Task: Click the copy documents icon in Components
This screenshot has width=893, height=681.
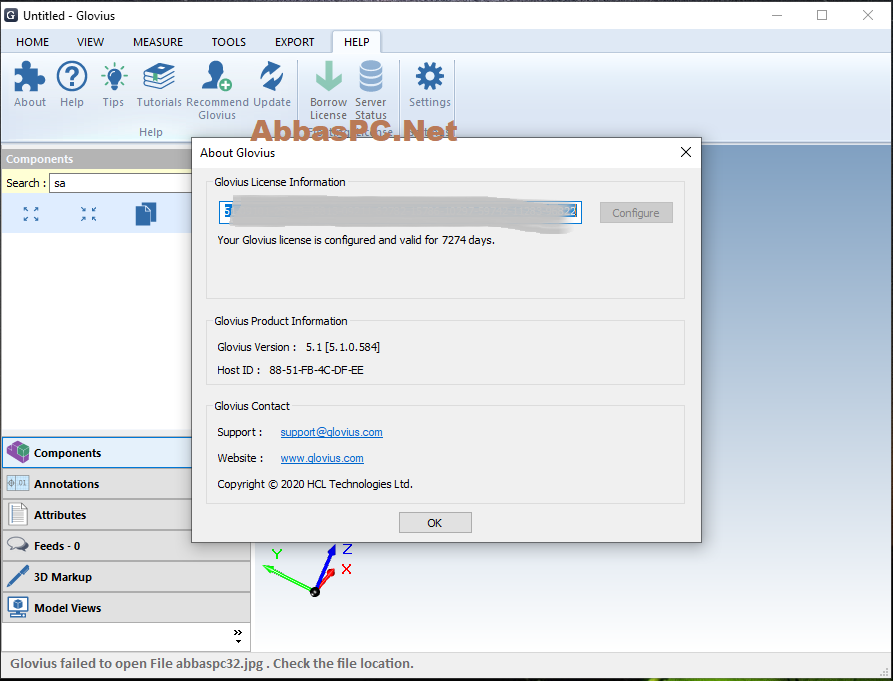Action: click(146, 214)
